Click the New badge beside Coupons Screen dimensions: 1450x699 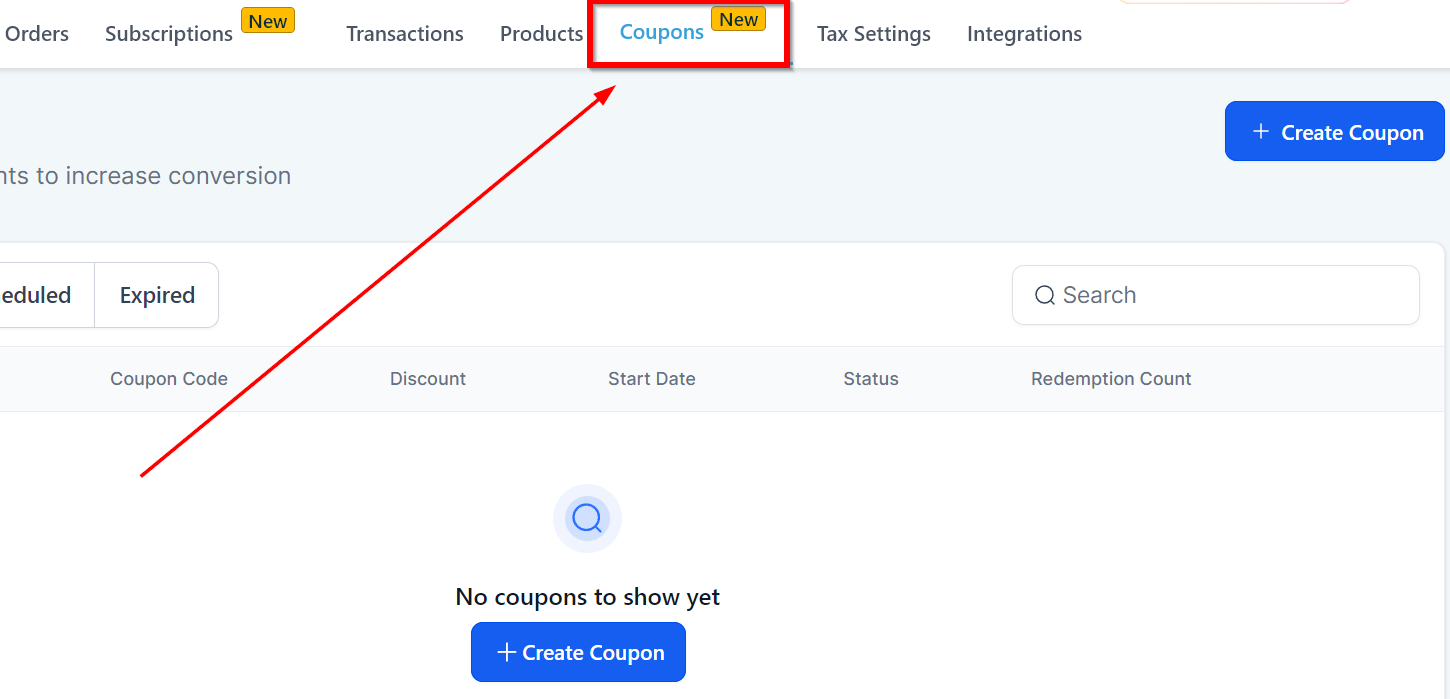pyautogui.click(x=738, y=19)
